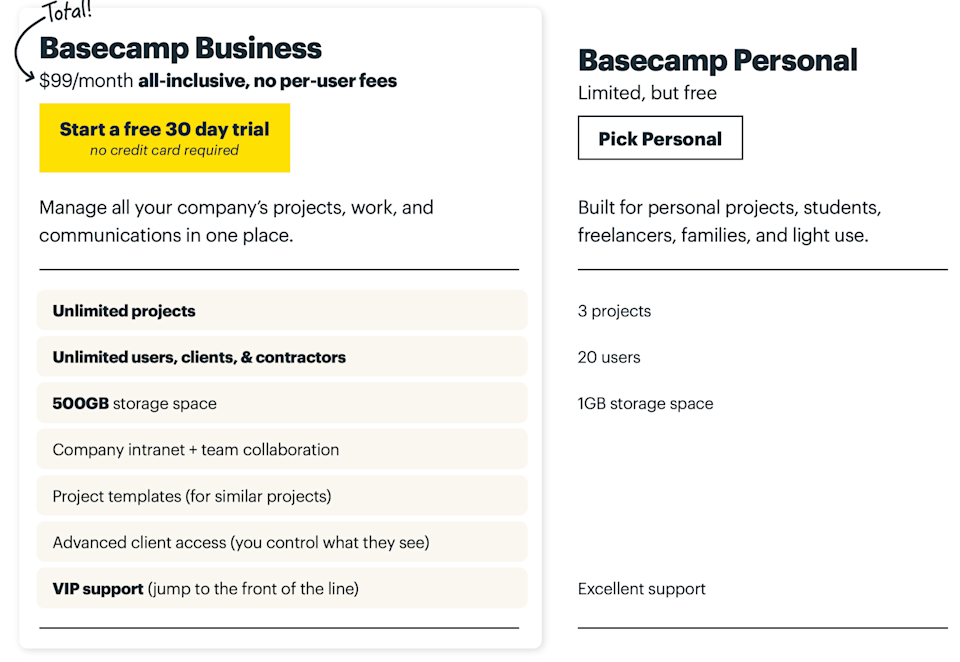Select the Project templates feature row
This screenshot has height=662, width=960.
(x=281, y=496)
